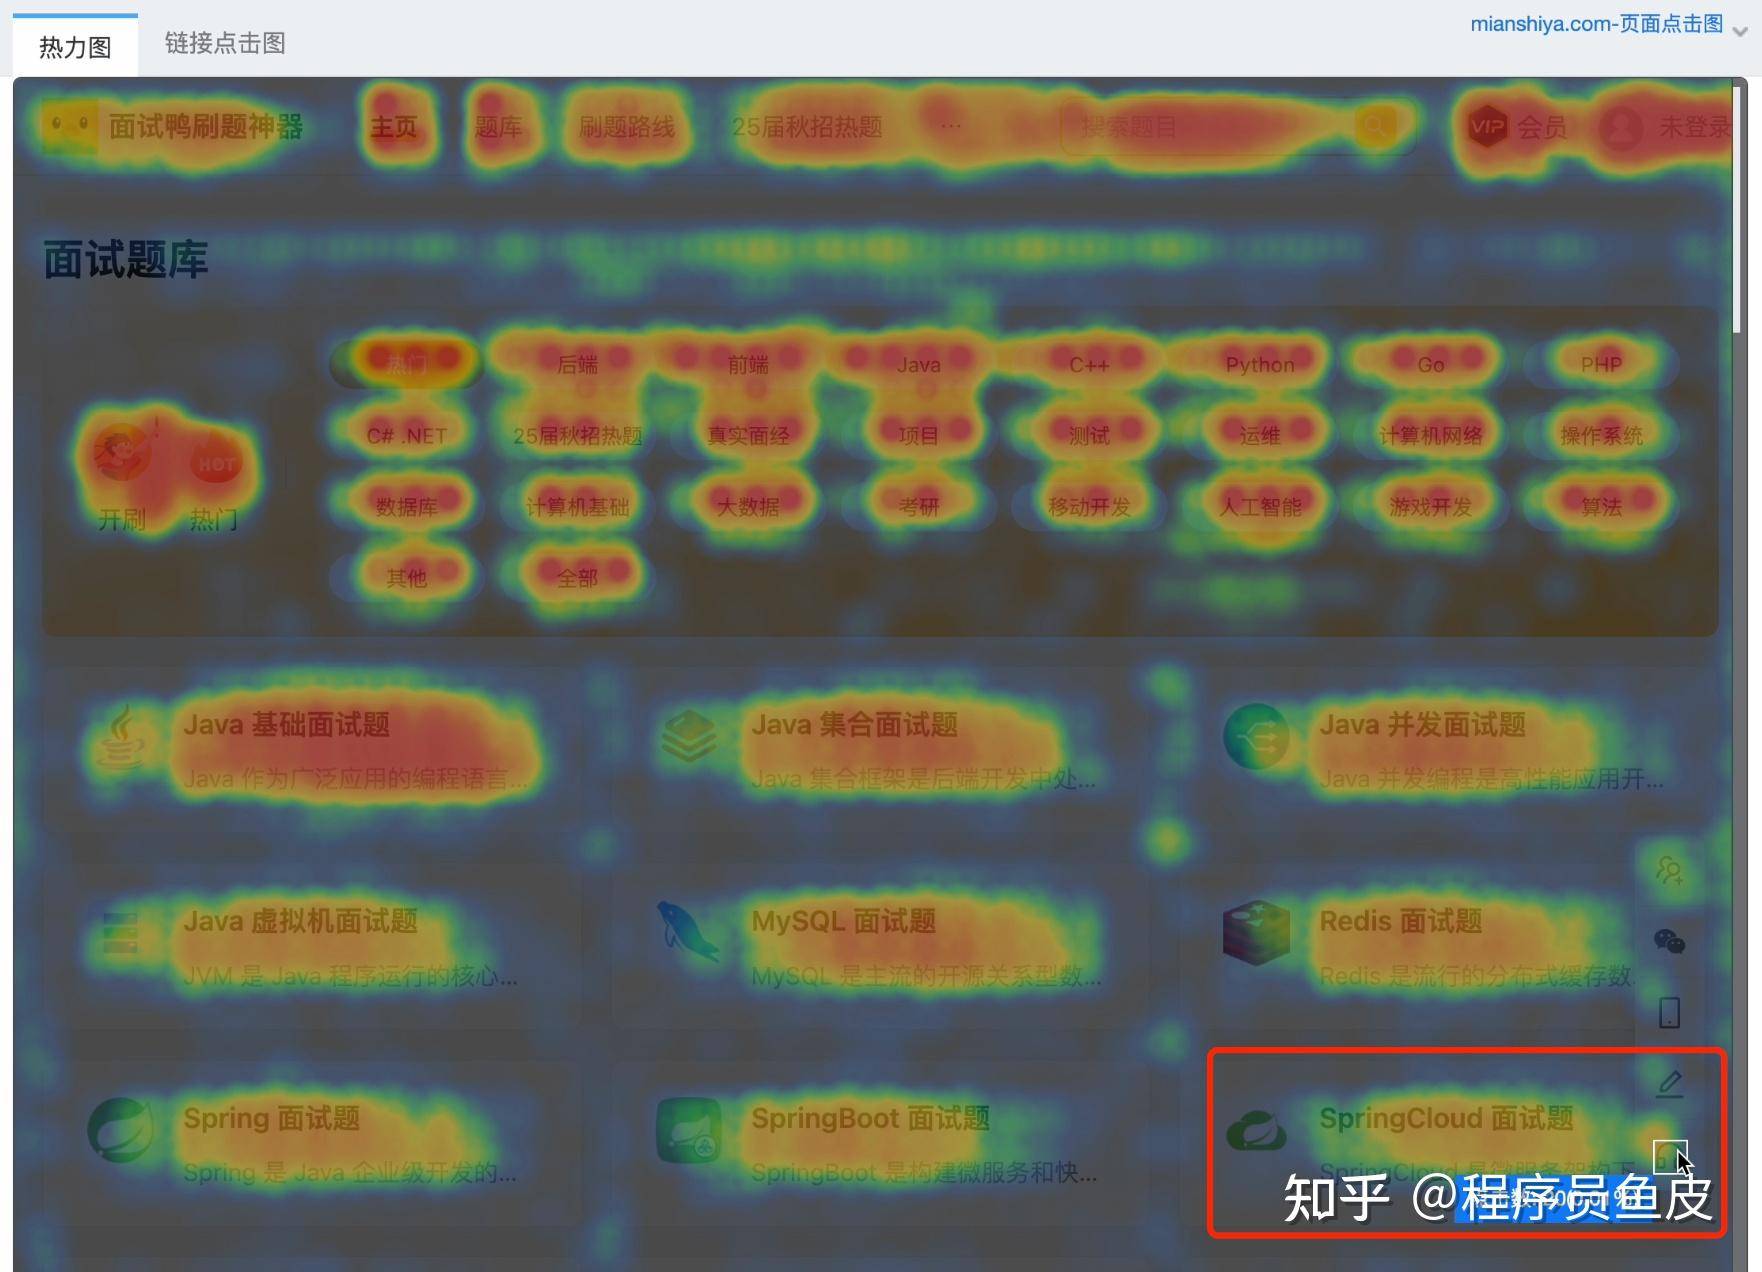Click the Spring 面试题 leaf icon
Screen dimensions: 1762x1272
(x=121, y=1130)
